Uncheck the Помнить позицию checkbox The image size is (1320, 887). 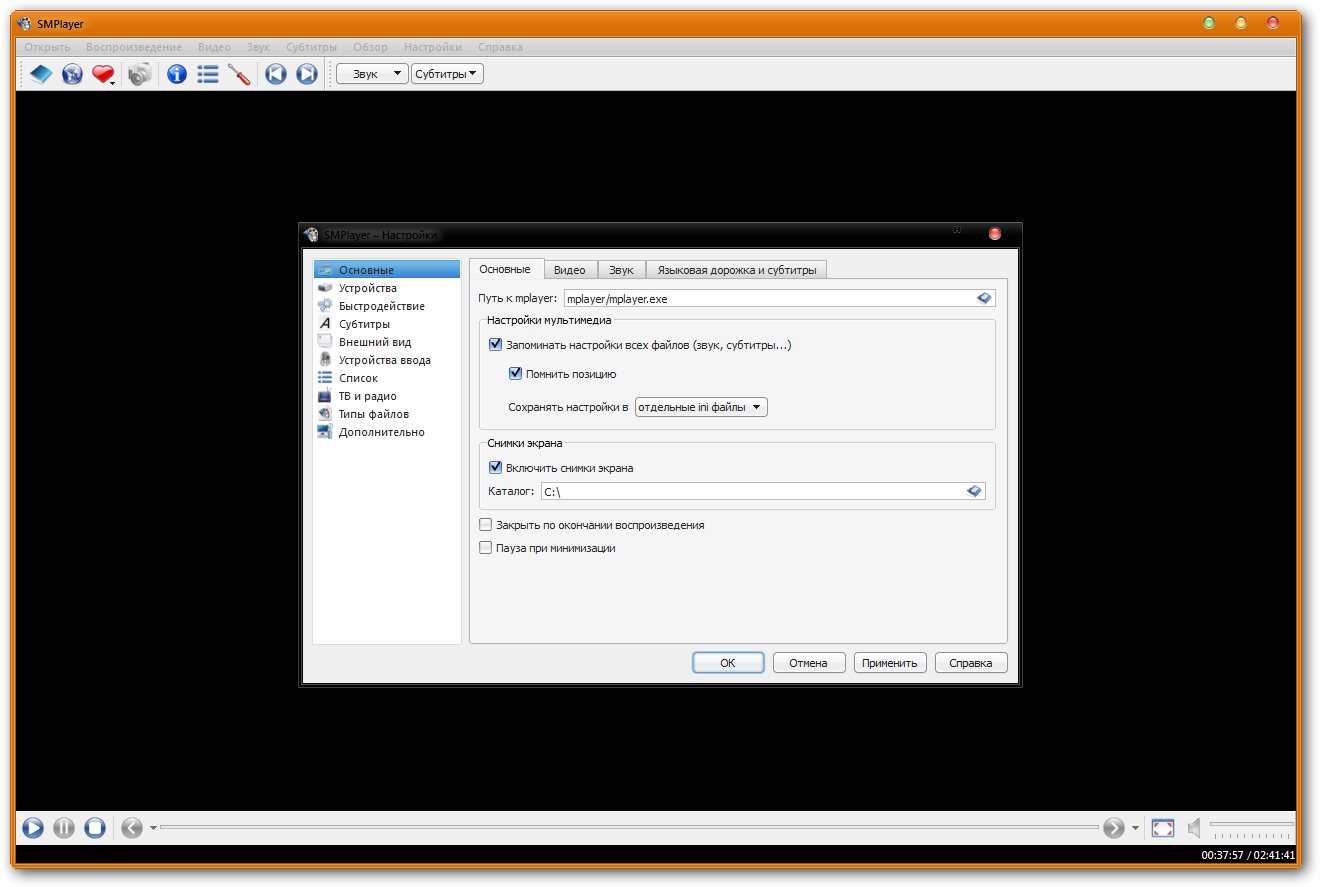point(516,374)
